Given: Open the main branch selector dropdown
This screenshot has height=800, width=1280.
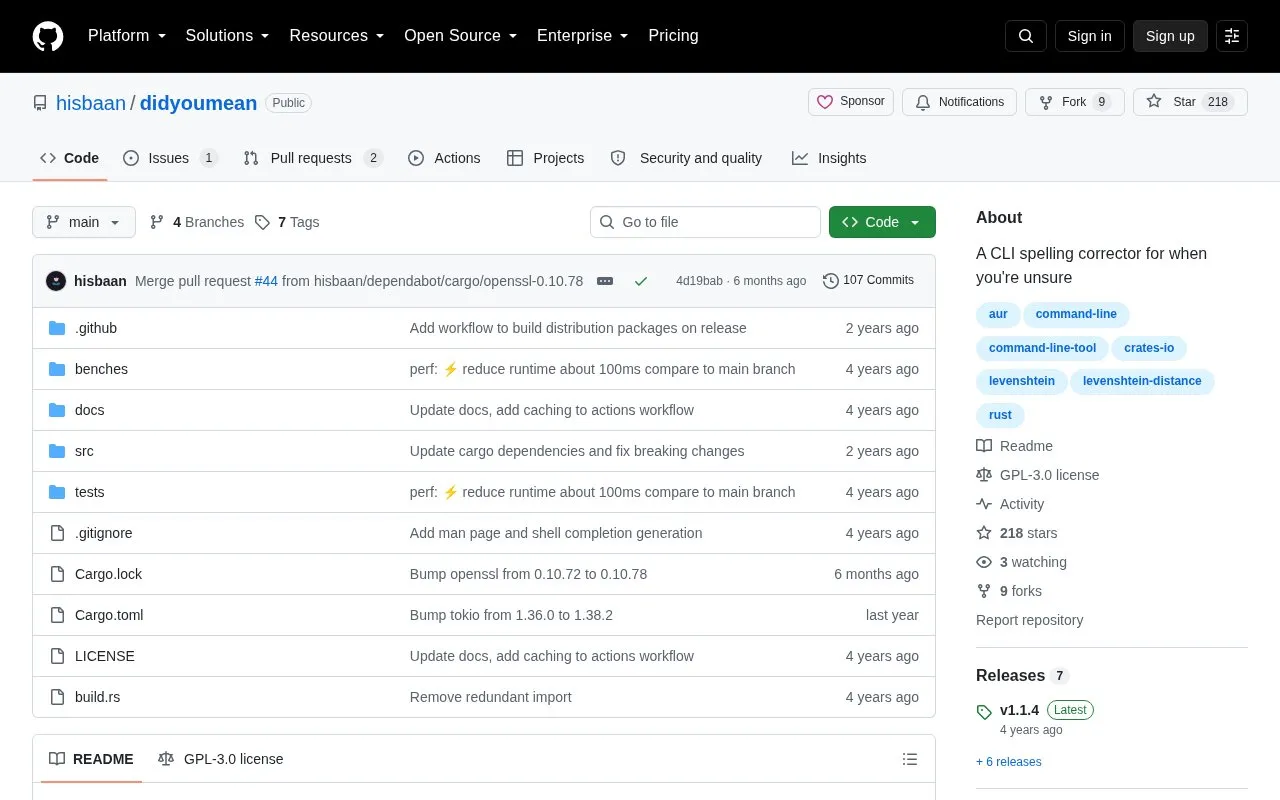Looking at the screenshot, I should 84,222.
